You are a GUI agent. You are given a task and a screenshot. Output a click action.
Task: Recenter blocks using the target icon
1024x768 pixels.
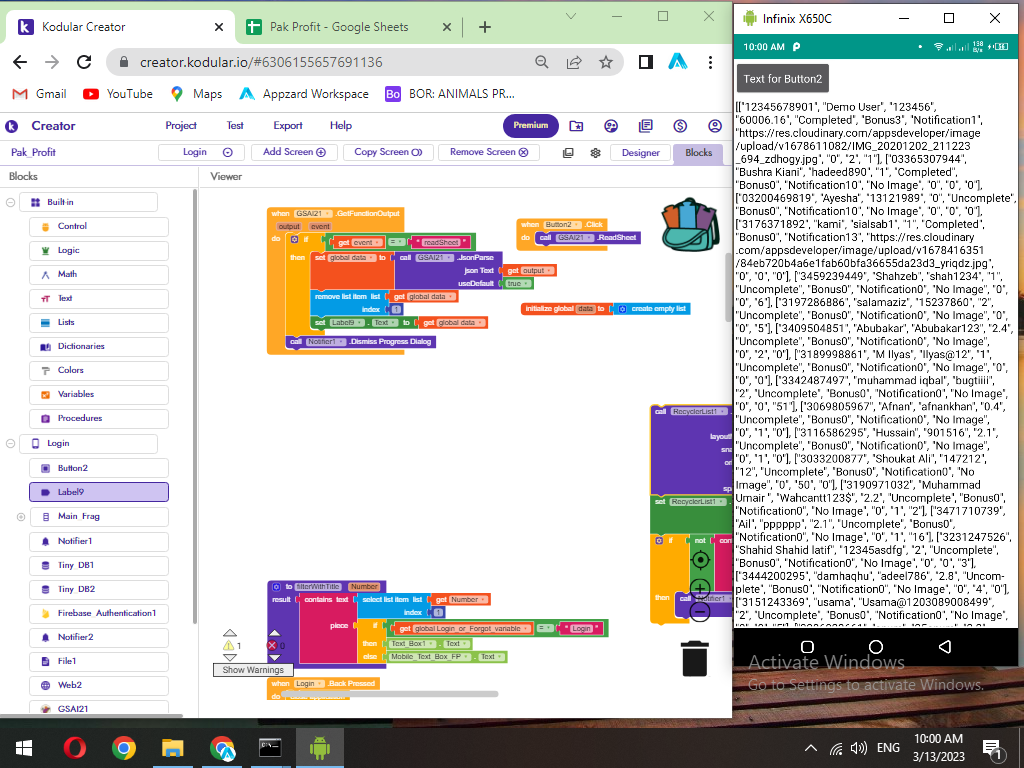pyautogui.click(x=700, y=560)
